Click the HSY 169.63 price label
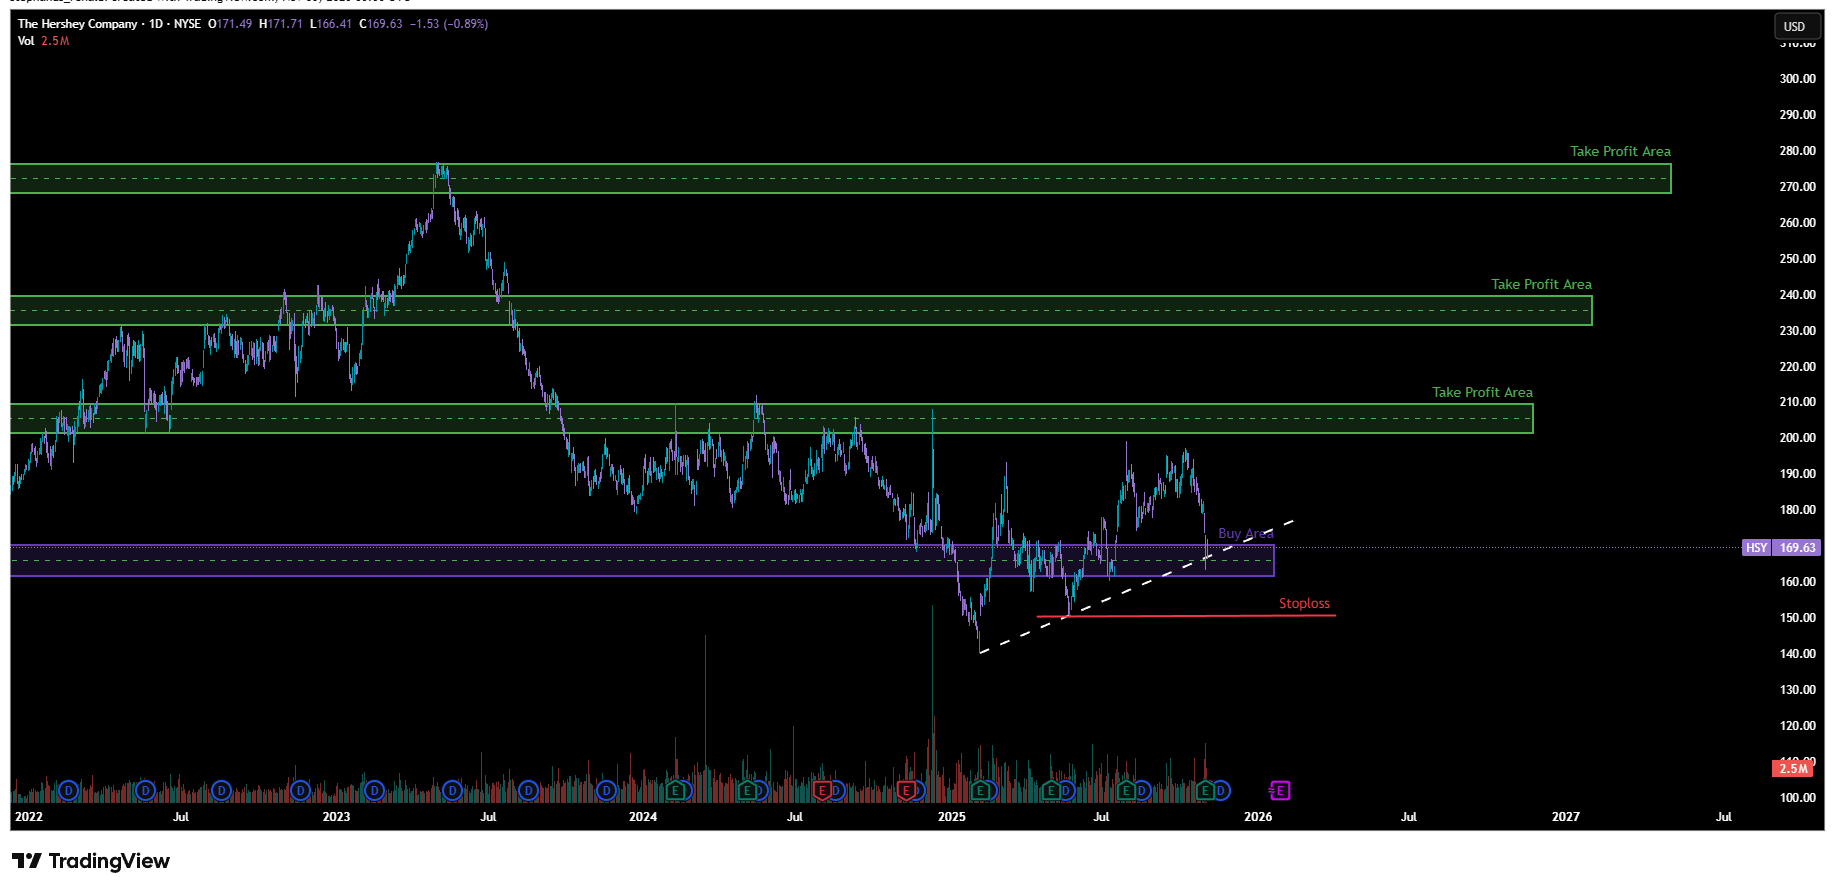Screen dimensions: 1832x887 [x=1781, y=548]
